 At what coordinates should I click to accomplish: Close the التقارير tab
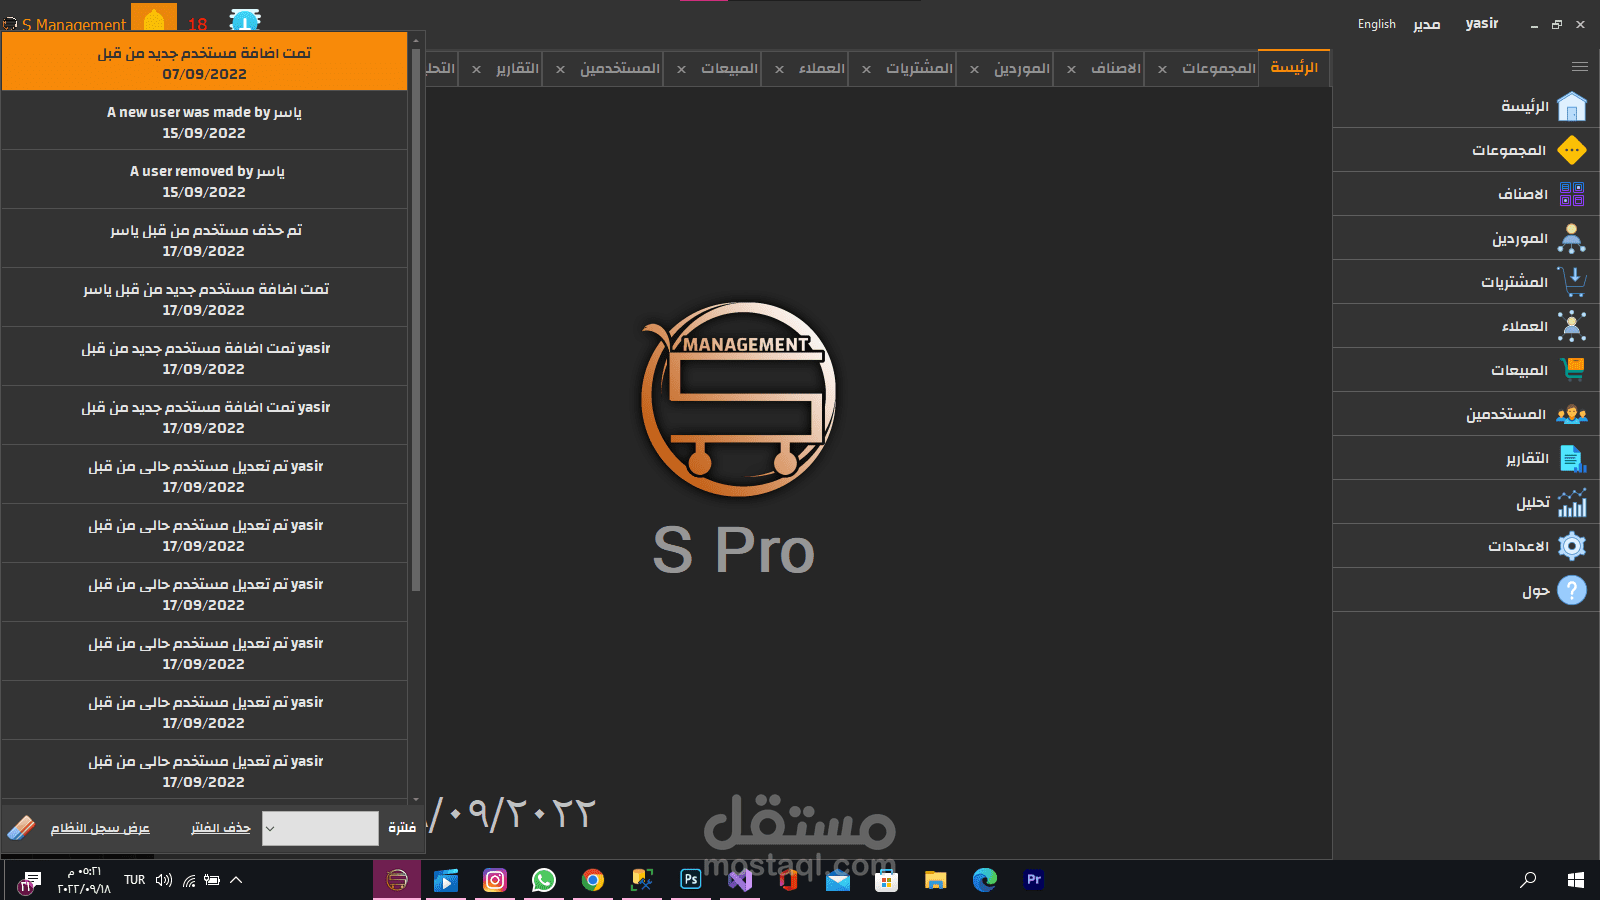[476, 69]
